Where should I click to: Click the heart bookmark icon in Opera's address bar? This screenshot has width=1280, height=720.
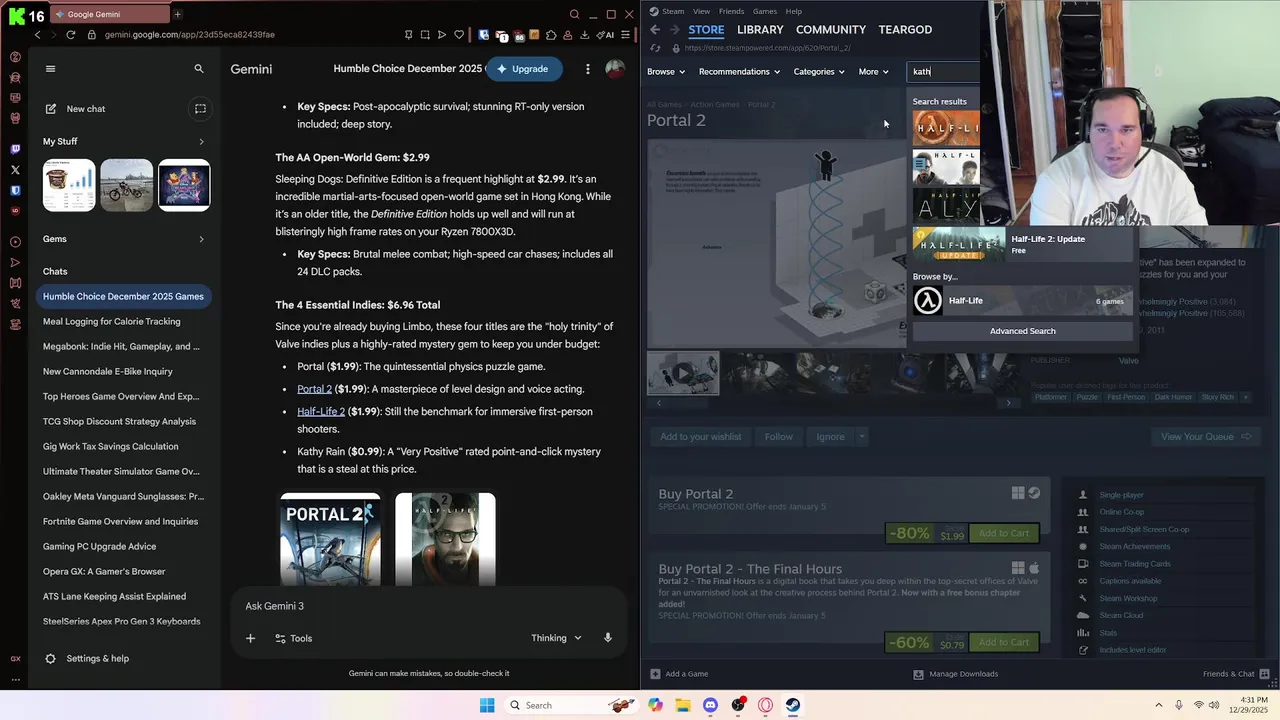(459, 35)
